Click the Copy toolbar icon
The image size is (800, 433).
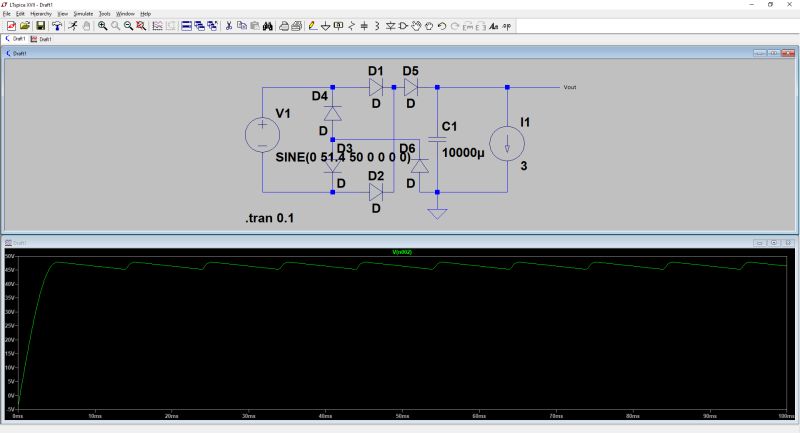pos(242,26)
